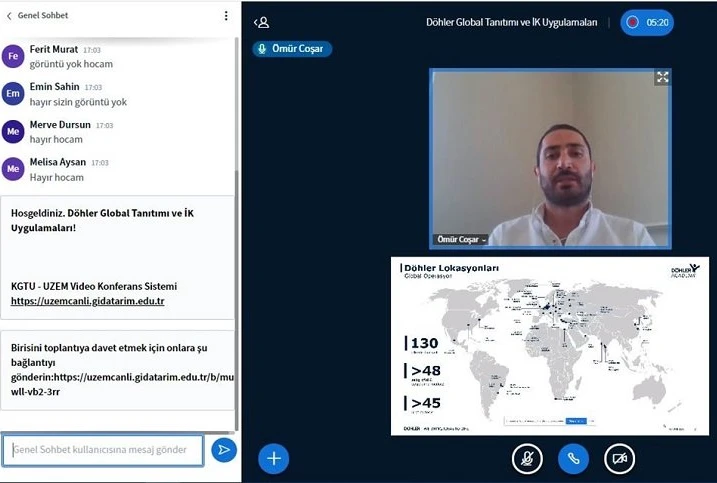Click Melisa Aysan's avatar icon
Image resolution: width=717 pixels, height=483 pixels.
(13, 169)
